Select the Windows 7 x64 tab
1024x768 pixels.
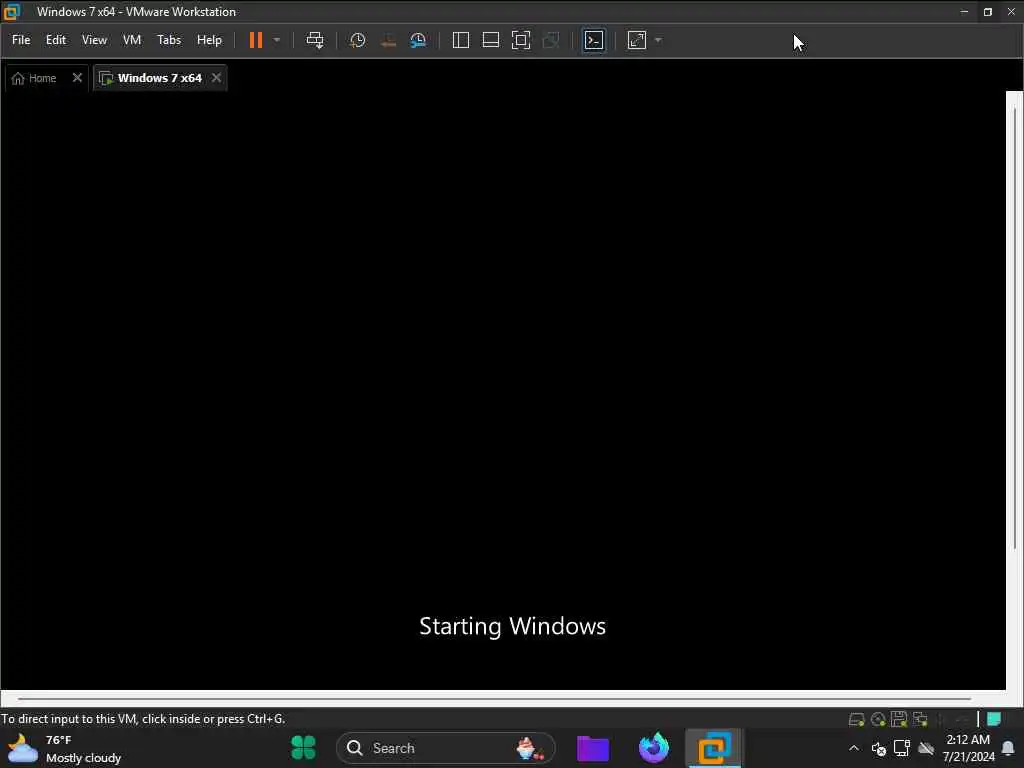click(x=152, y=78)
